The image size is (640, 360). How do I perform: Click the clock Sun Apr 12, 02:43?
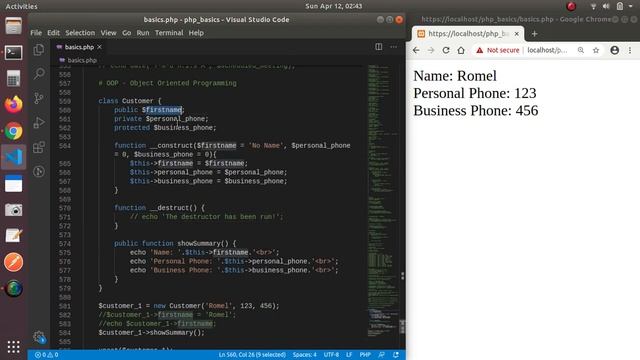click(333, 6)
